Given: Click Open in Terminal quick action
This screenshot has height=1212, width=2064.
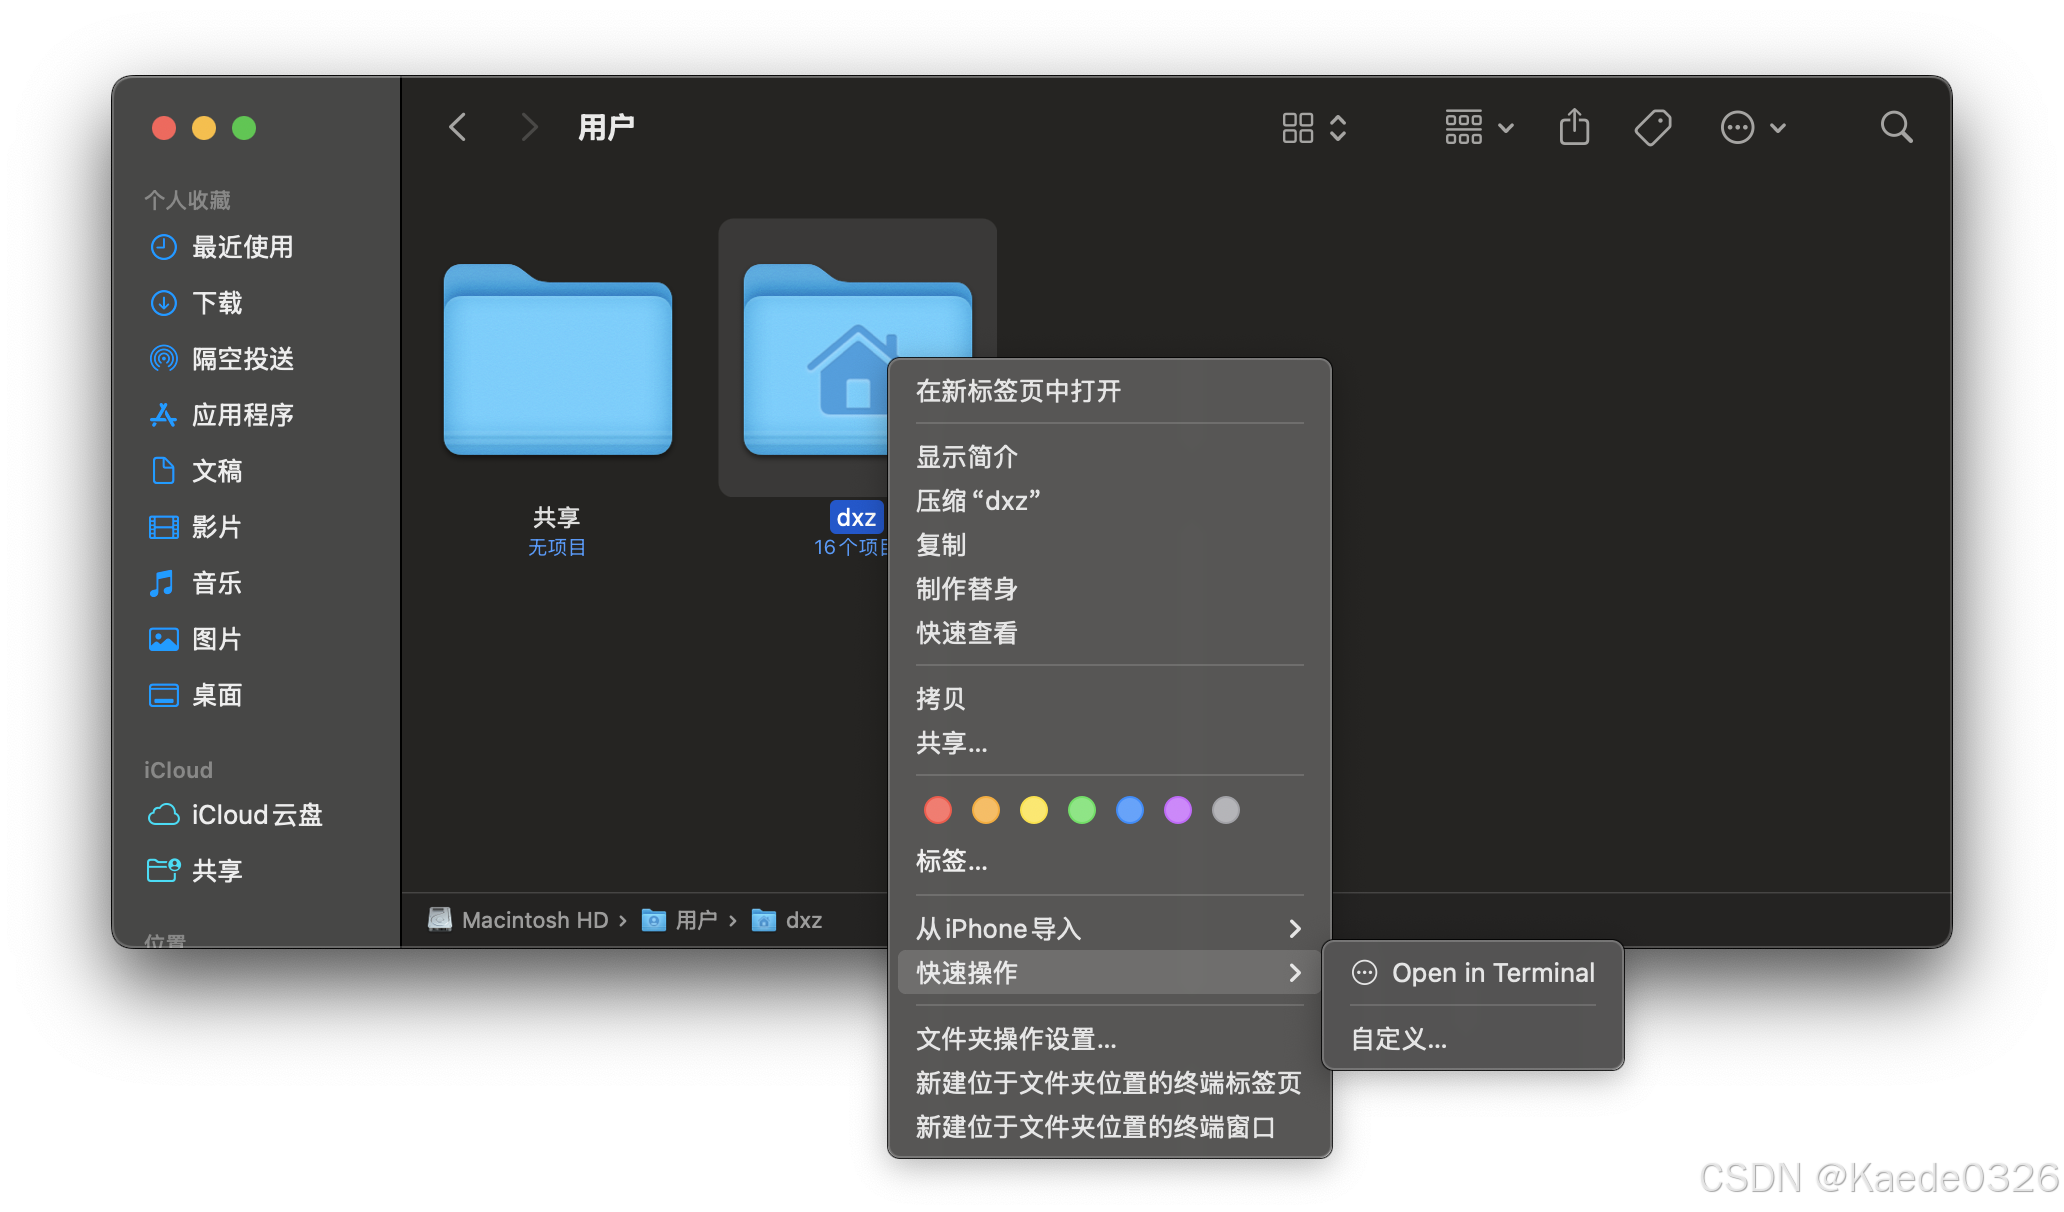Looking at the screenshot, I should click(x=1492, y=973).
